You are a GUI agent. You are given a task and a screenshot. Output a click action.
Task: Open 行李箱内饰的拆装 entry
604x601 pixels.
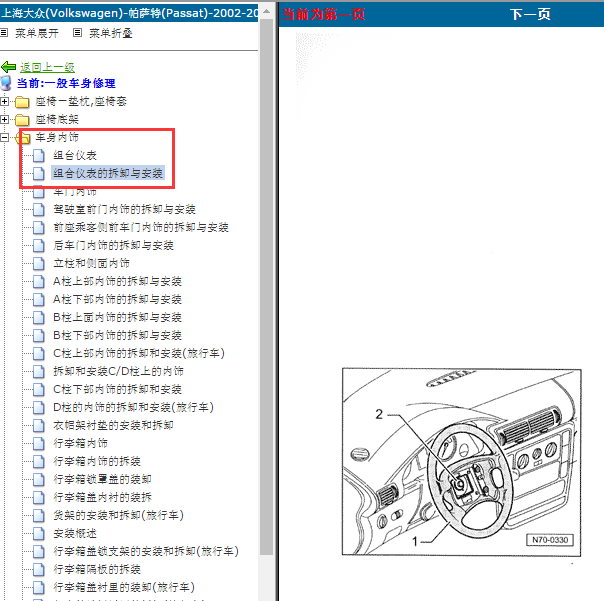97,461
